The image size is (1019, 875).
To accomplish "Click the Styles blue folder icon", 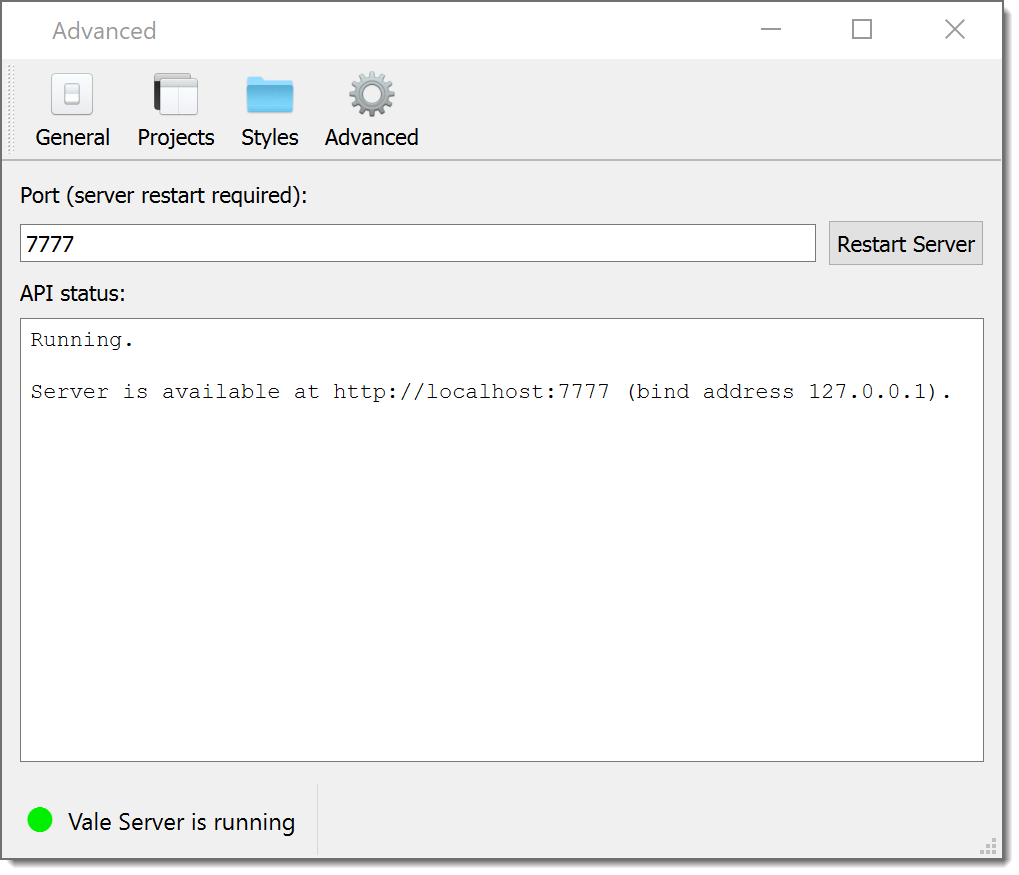I will 270,95.
